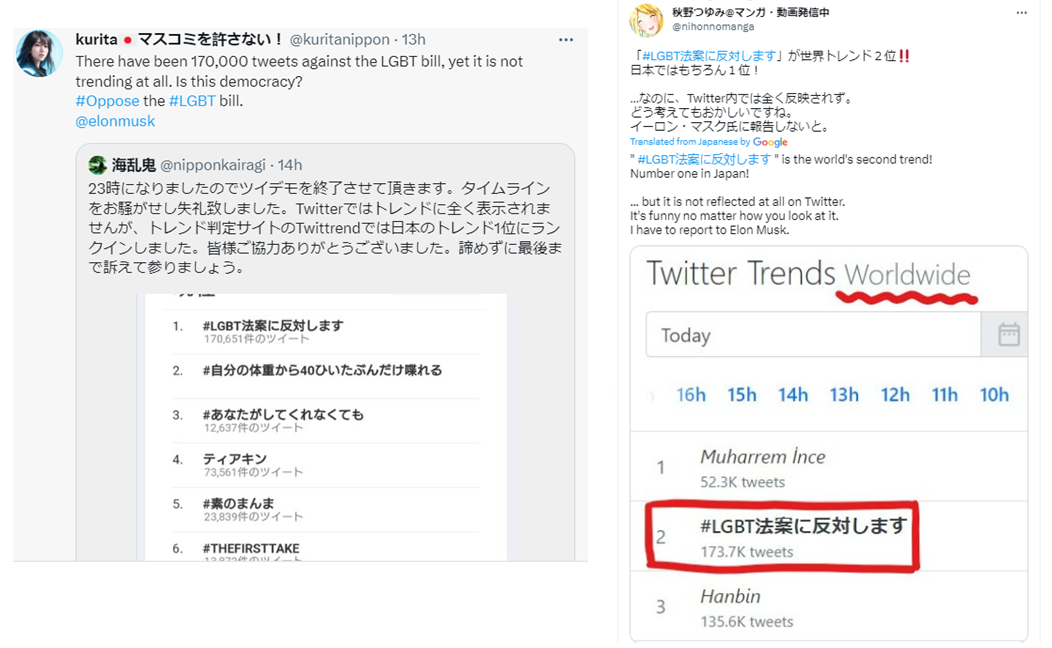The height and width of the screenshot is (648, 1052).
Task: Click the 秋野つゆみ@マンガ・動画発信中 display name
Action: [x=751, y=12]
